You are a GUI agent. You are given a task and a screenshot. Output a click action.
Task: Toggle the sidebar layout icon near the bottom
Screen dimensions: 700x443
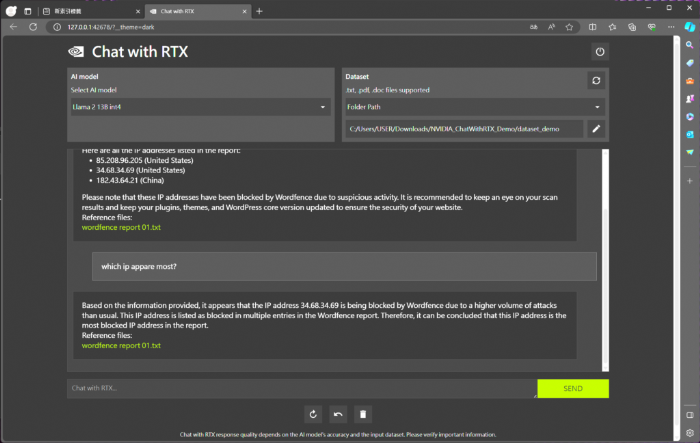(x=690, y=415)
